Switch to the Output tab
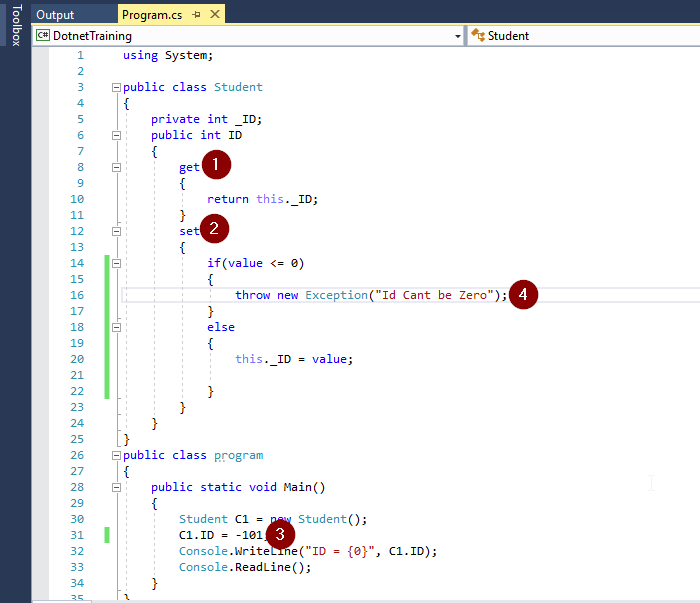Viewport: 700px width, 603px height. 55,15
